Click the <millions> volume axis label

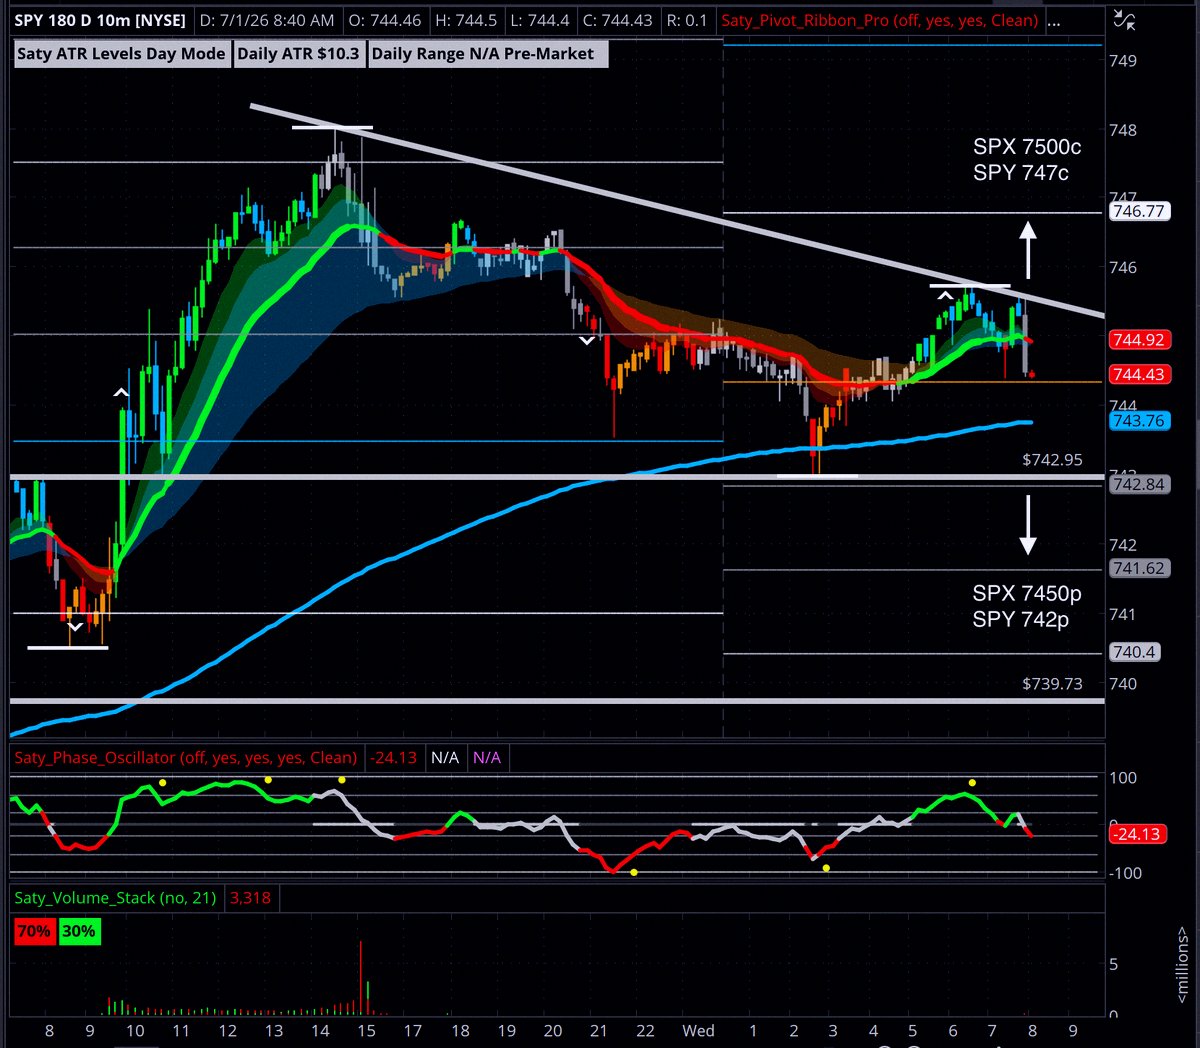1183,965
